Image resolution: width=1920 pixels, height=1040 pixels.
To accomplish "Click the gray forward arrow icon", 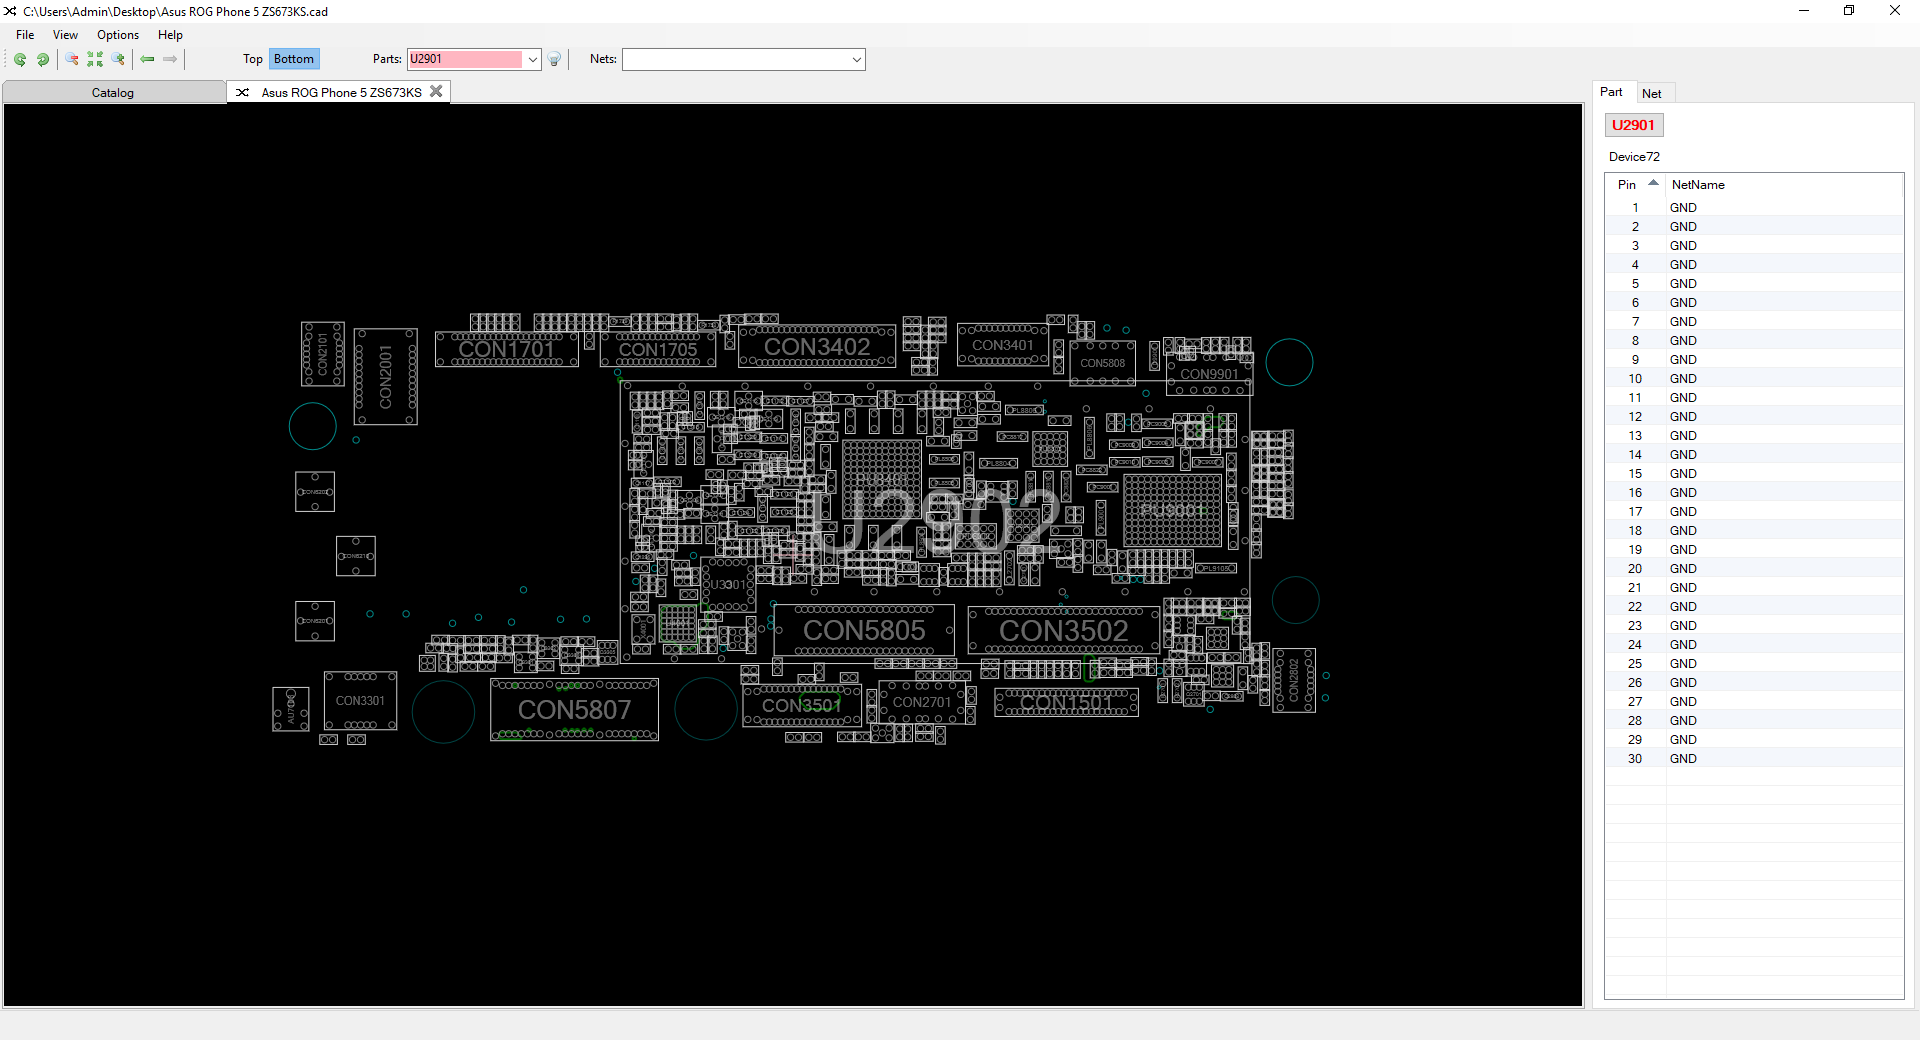I will point(170,60).
